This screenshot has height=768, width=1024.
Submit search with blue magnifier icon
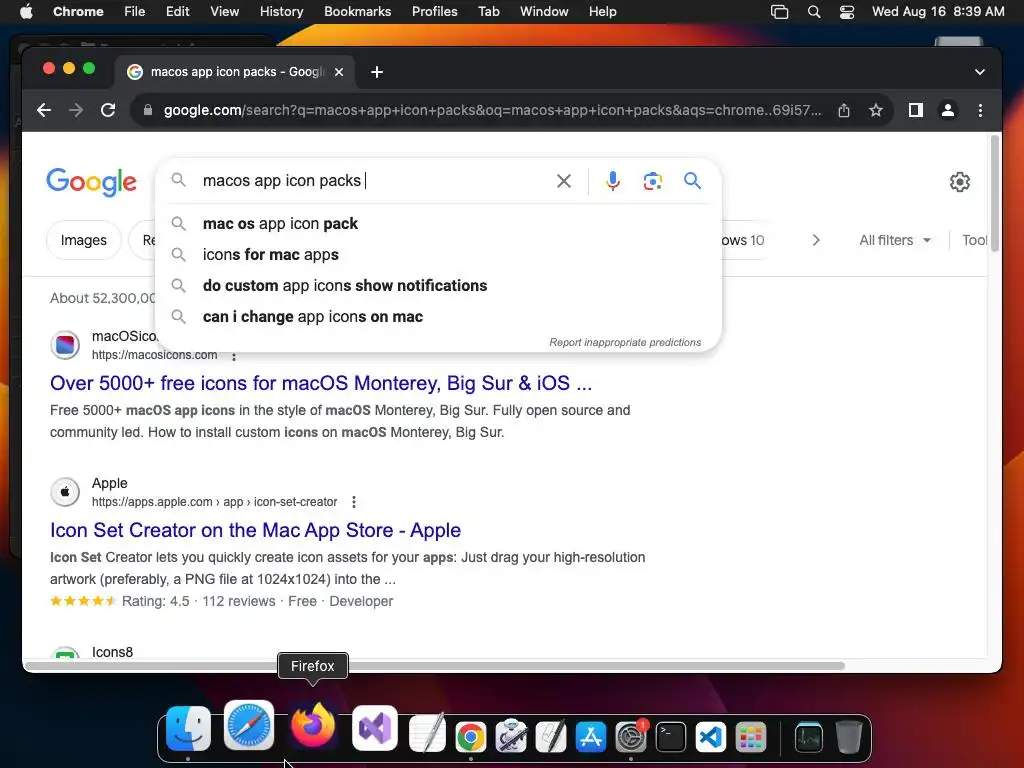click(x=692, y=181)
